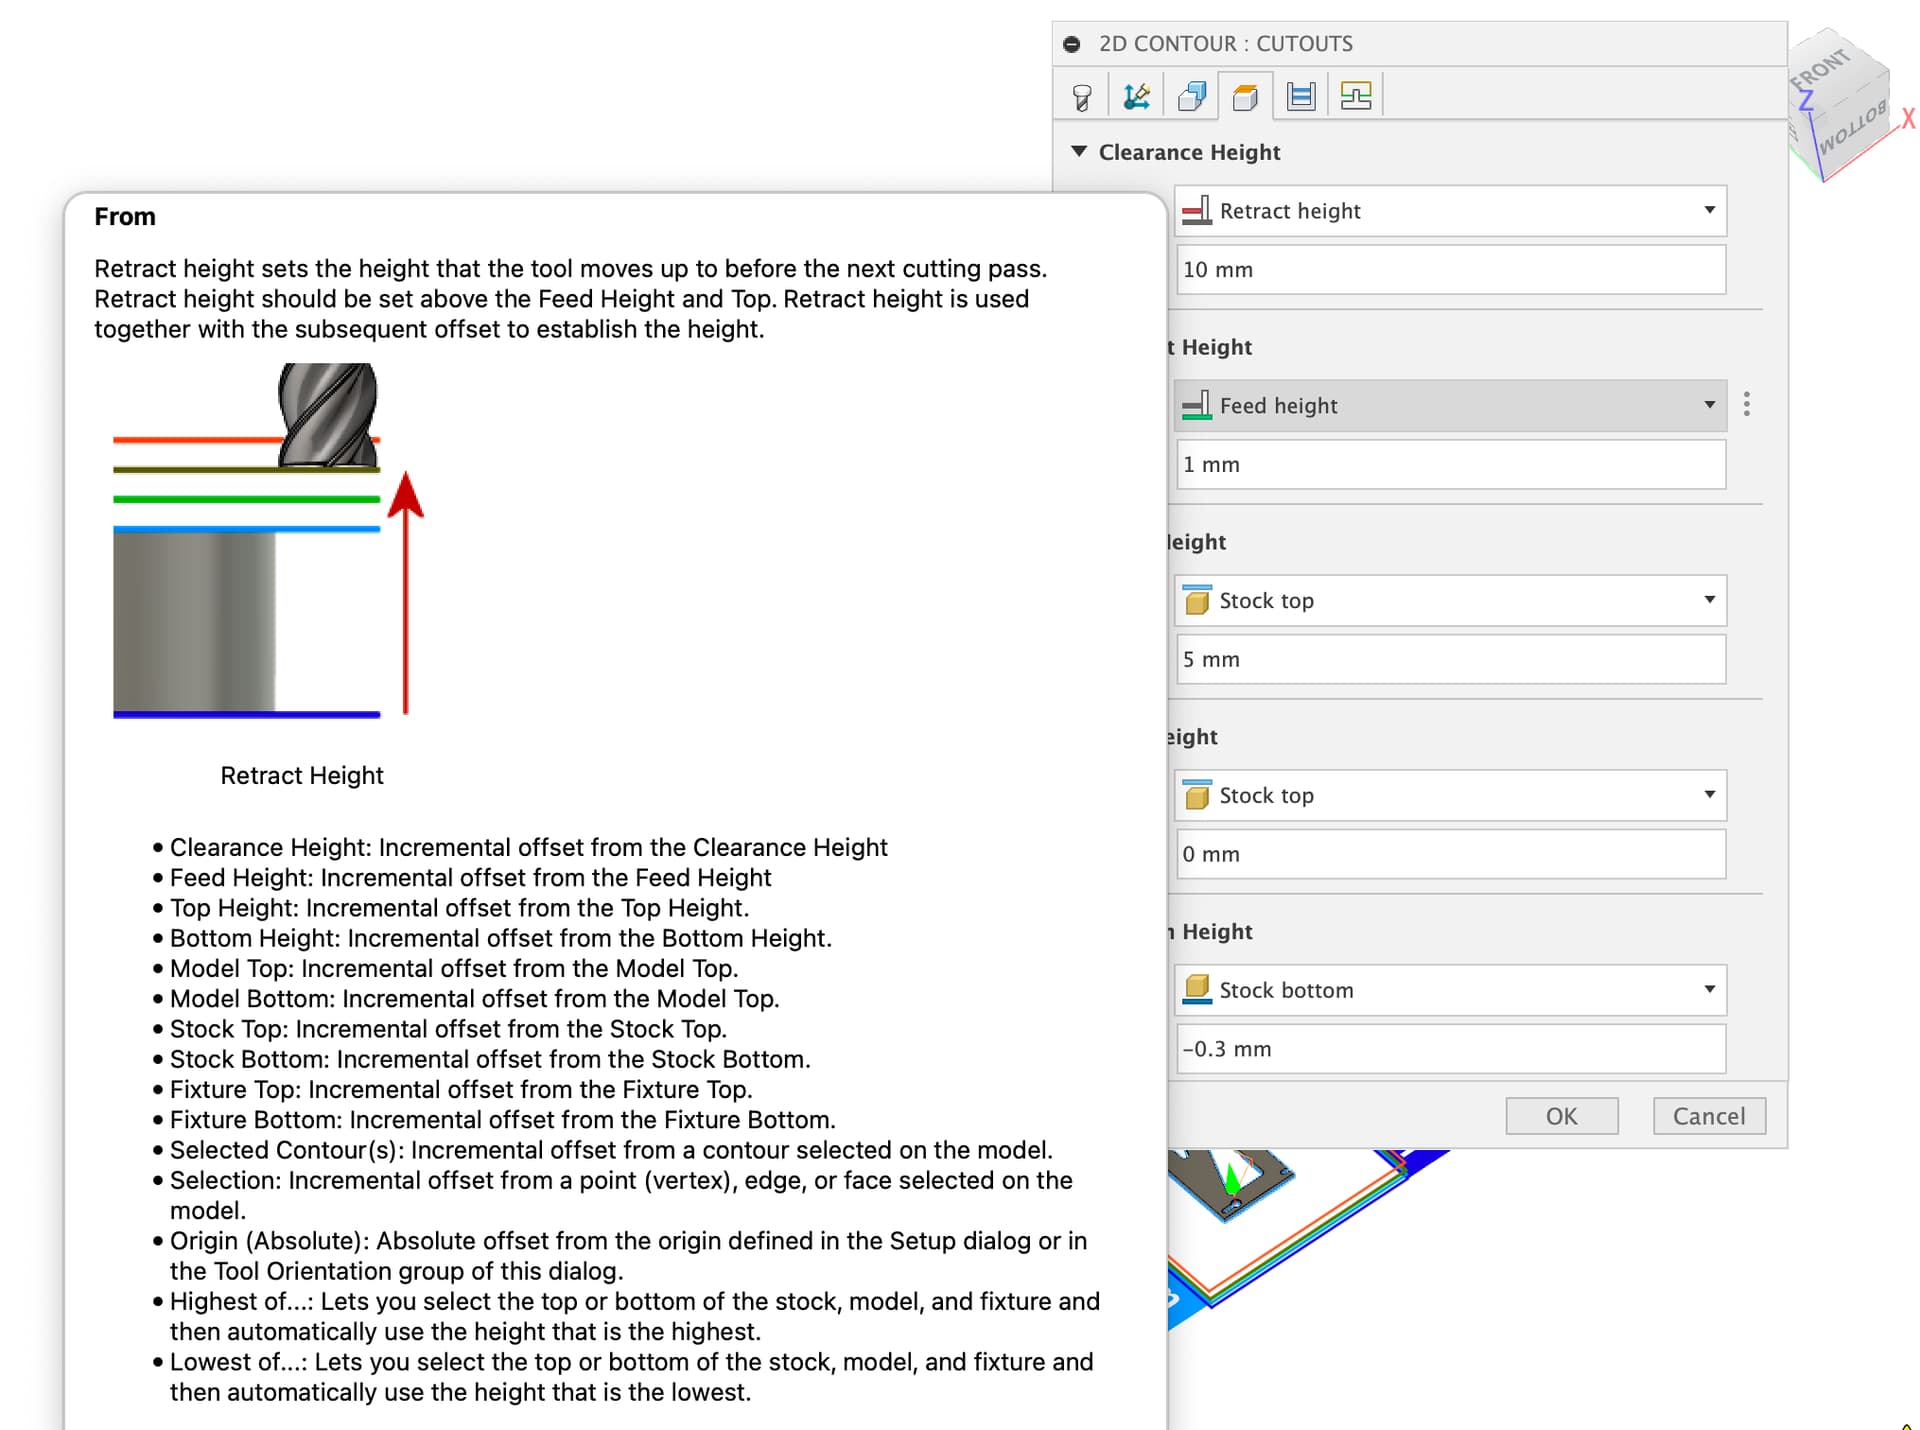1920x1430 pixels.
Task: Click the 'Retract Height' illustration caption
Action: coord(302,776)
